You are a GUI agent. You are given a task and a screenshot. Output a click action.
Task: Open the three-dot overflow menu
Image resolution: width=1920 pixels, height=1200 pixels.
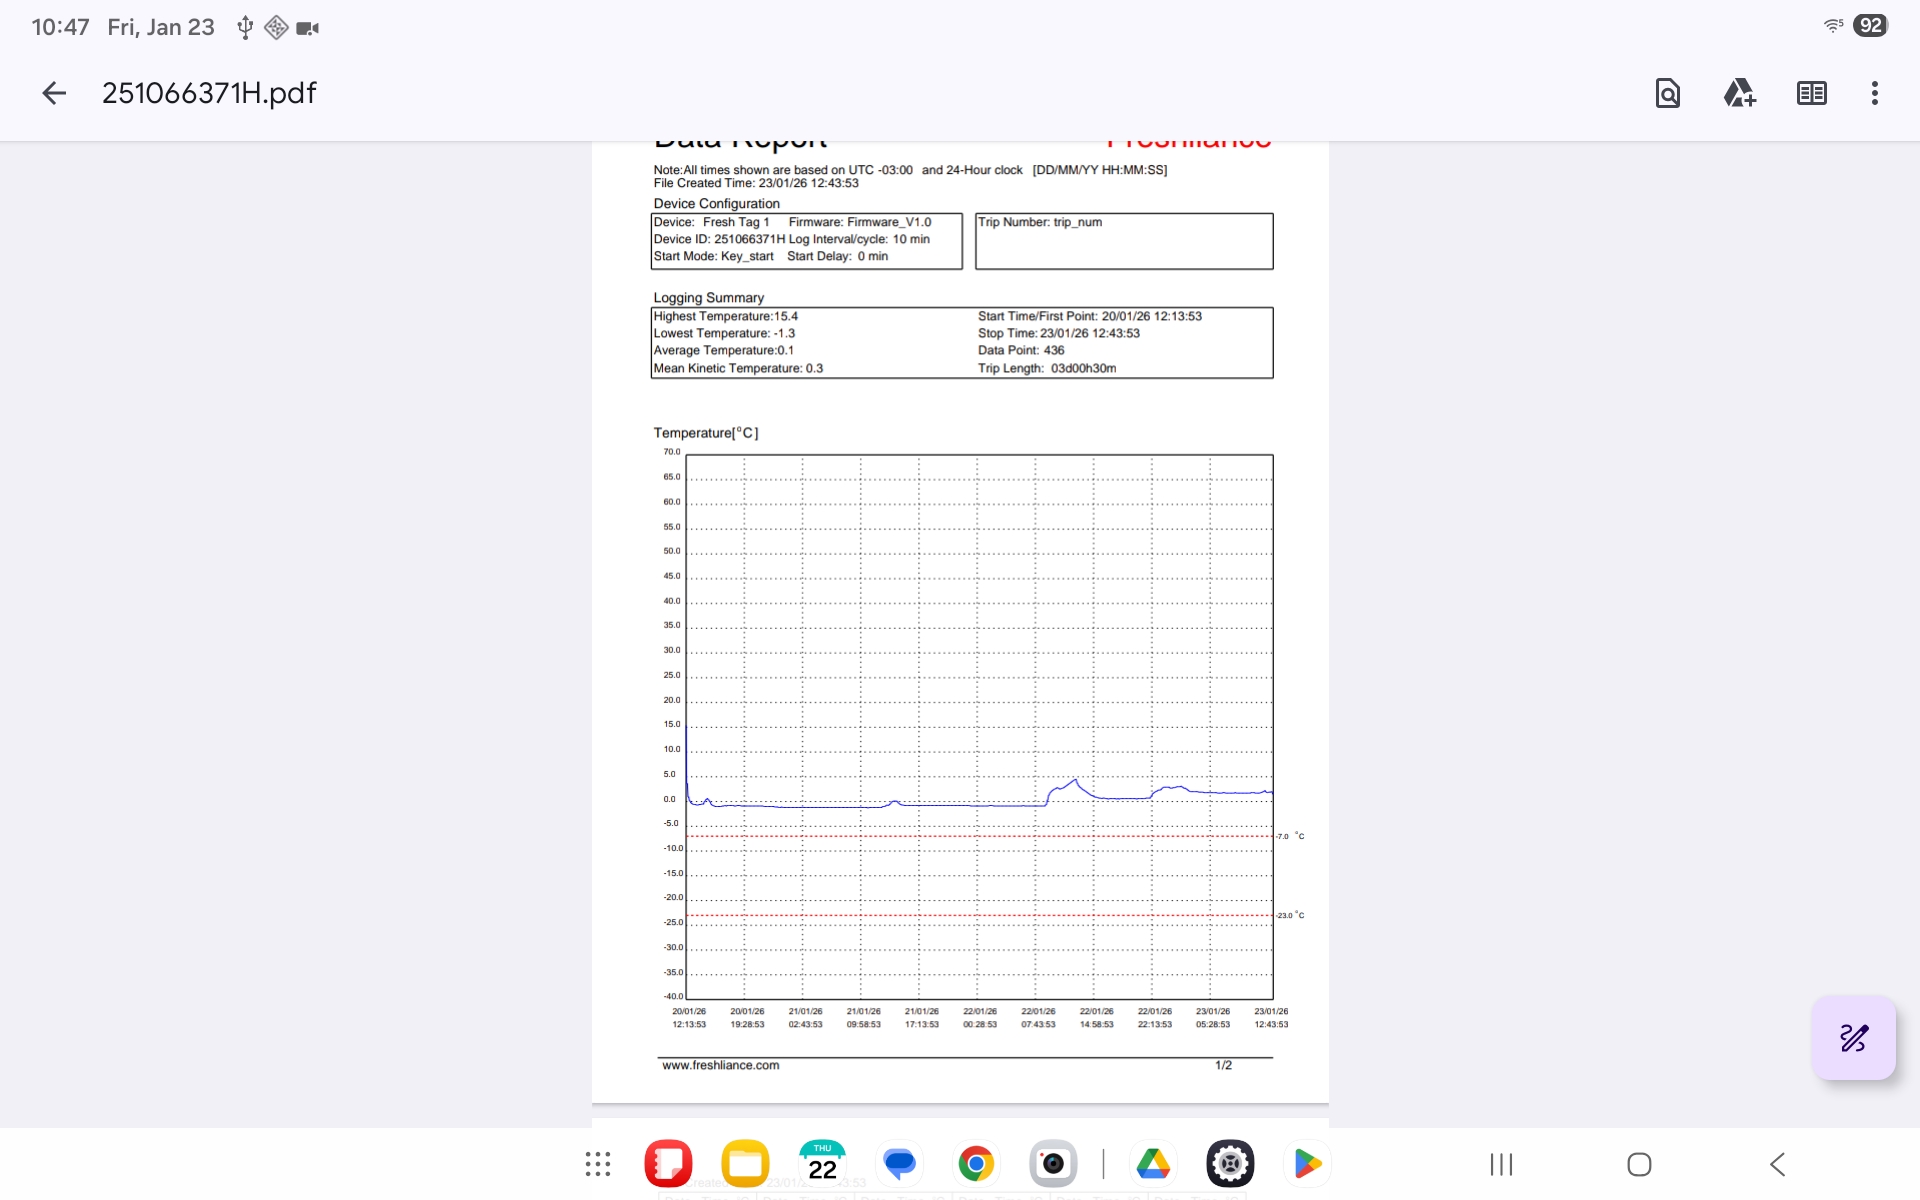click(1874, 93)
